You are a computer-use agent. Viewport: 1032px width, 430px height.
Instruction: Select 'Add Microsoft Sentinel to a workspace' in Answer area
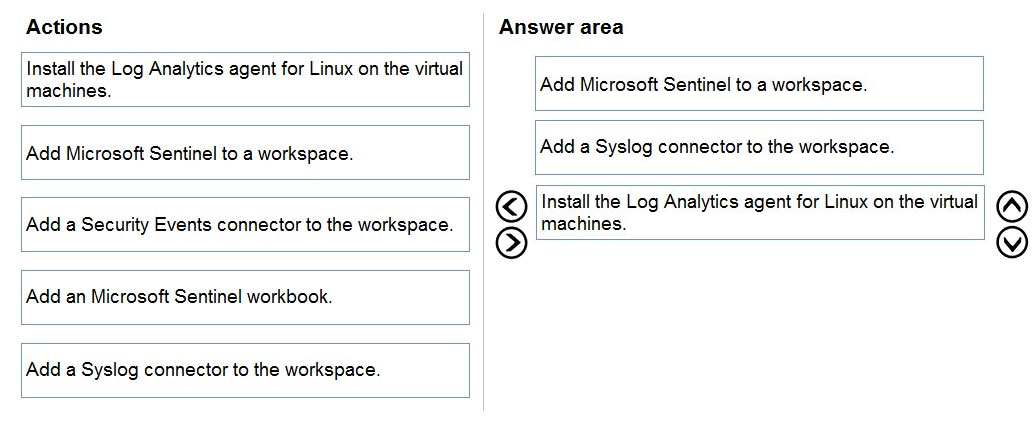[x=760, y=84]
